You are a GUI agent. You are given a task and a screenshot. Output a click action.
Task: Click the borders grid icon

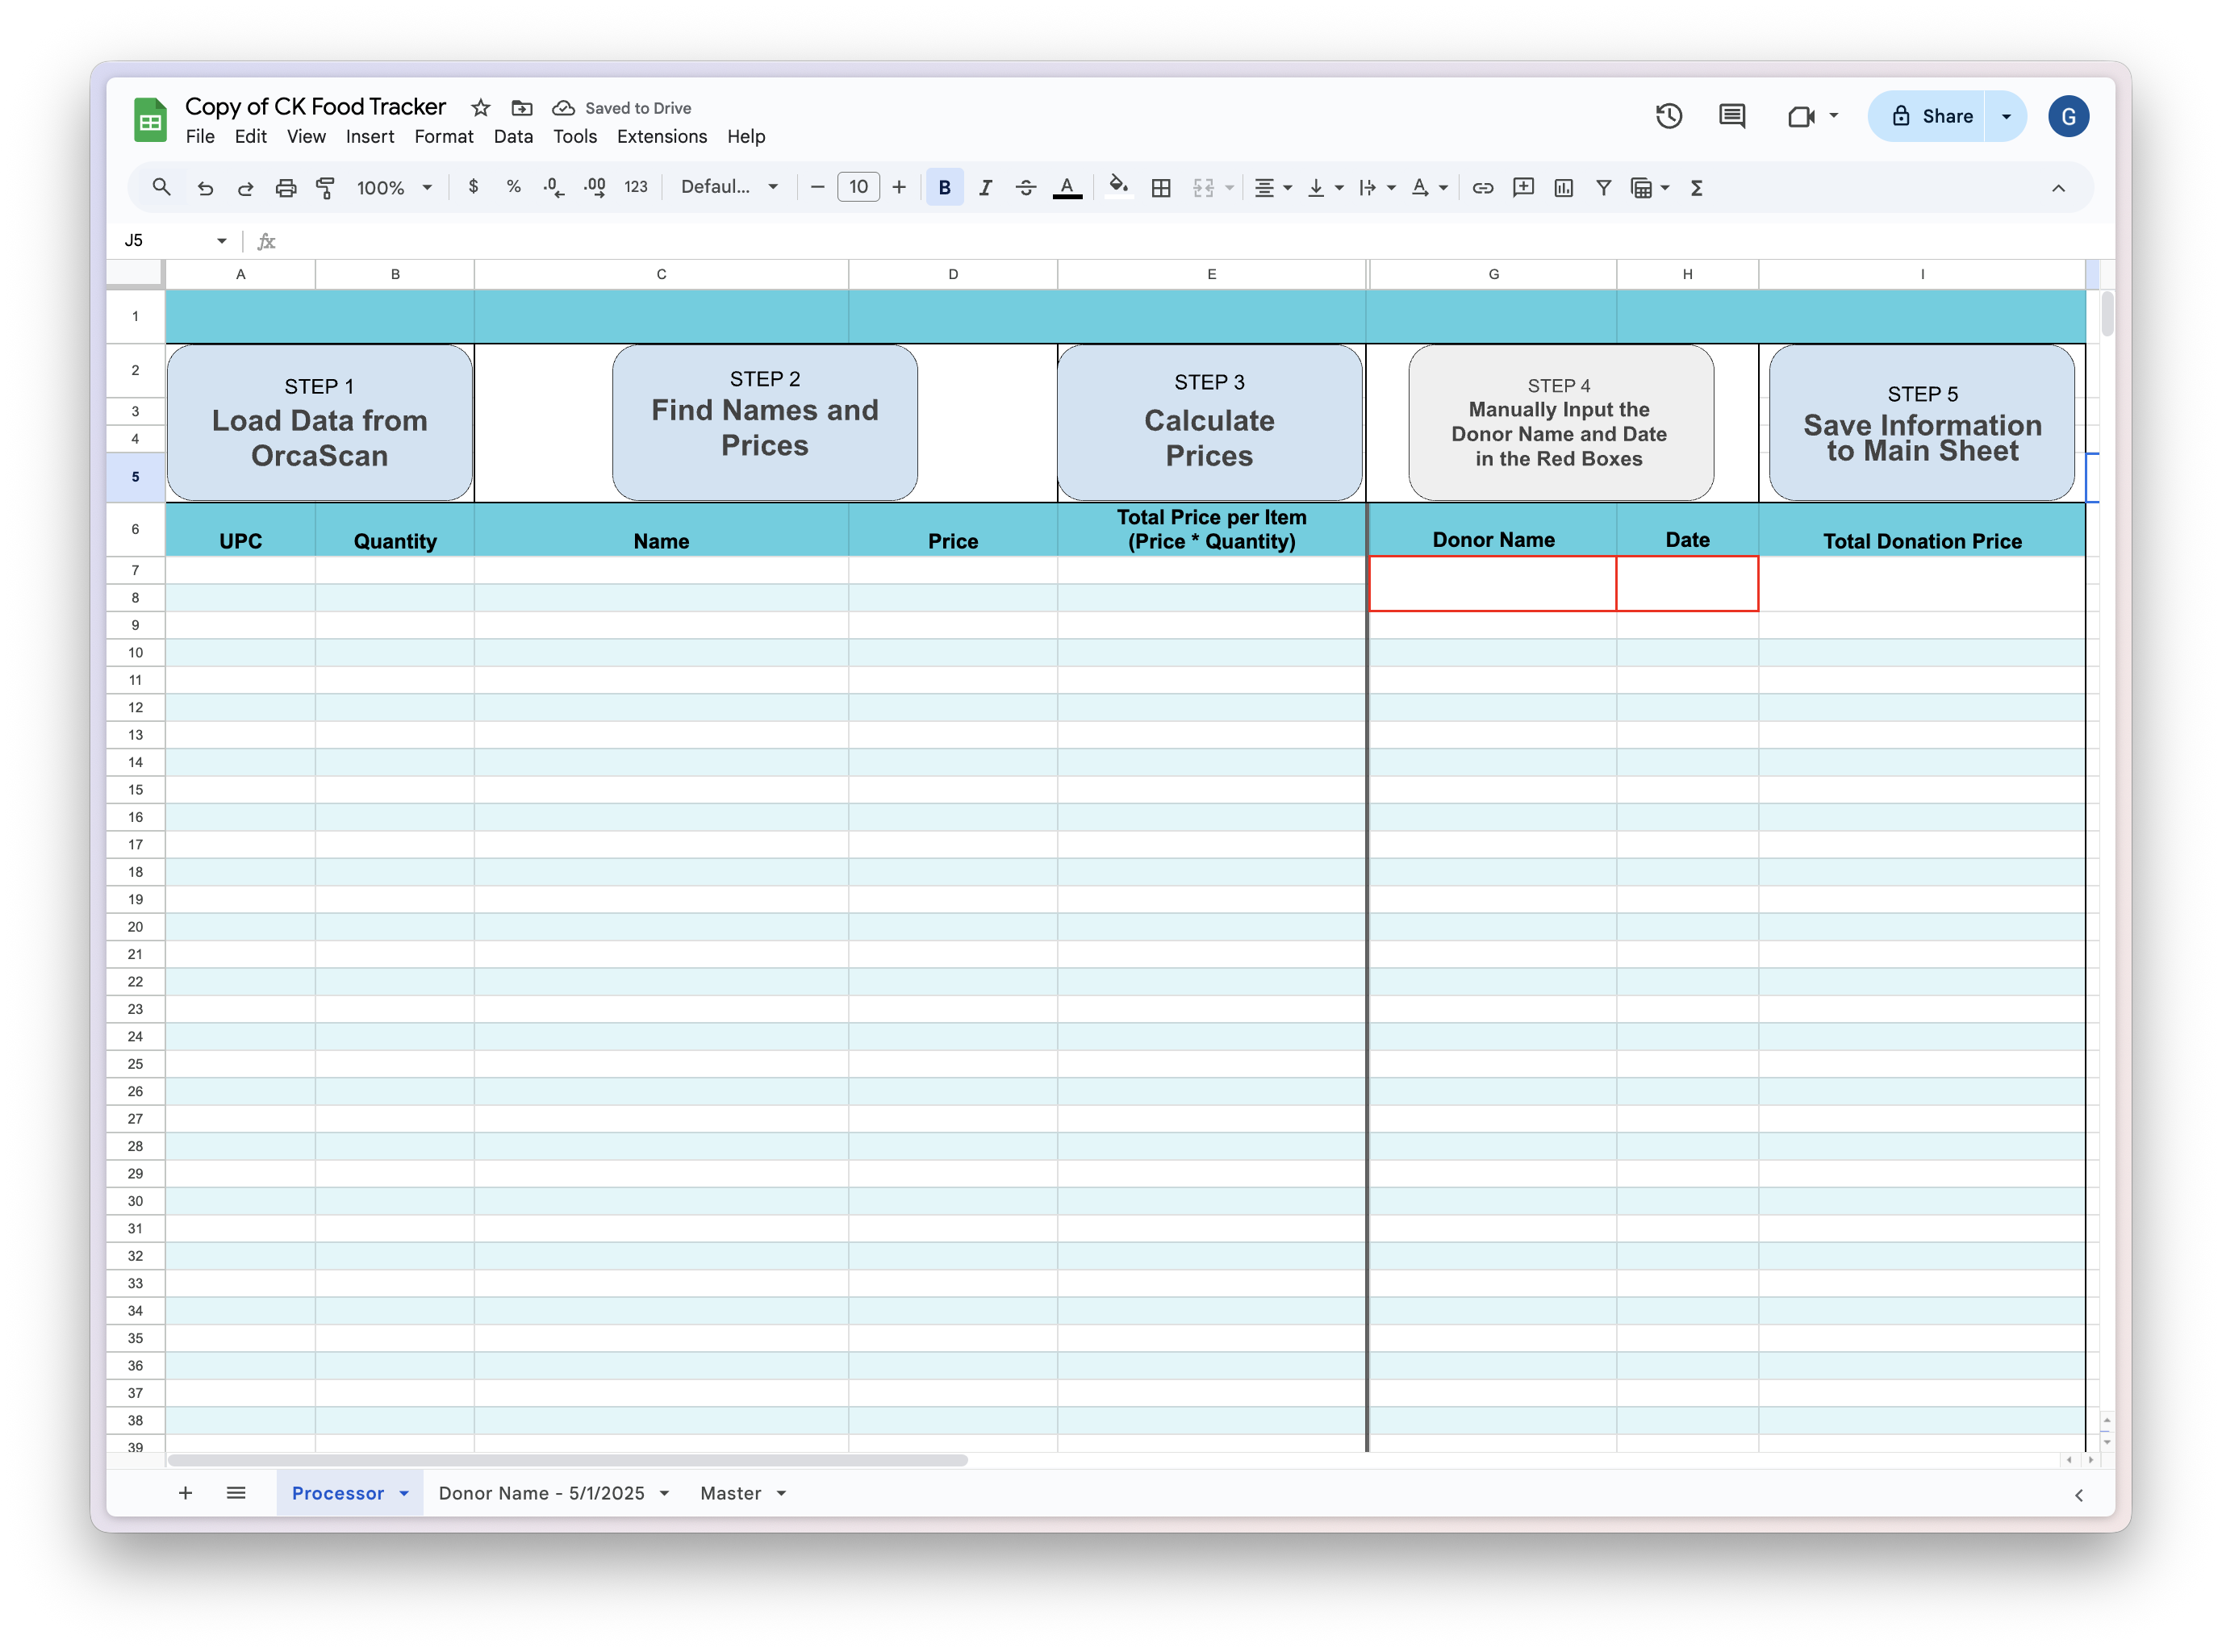click(x=1160, y=187)
